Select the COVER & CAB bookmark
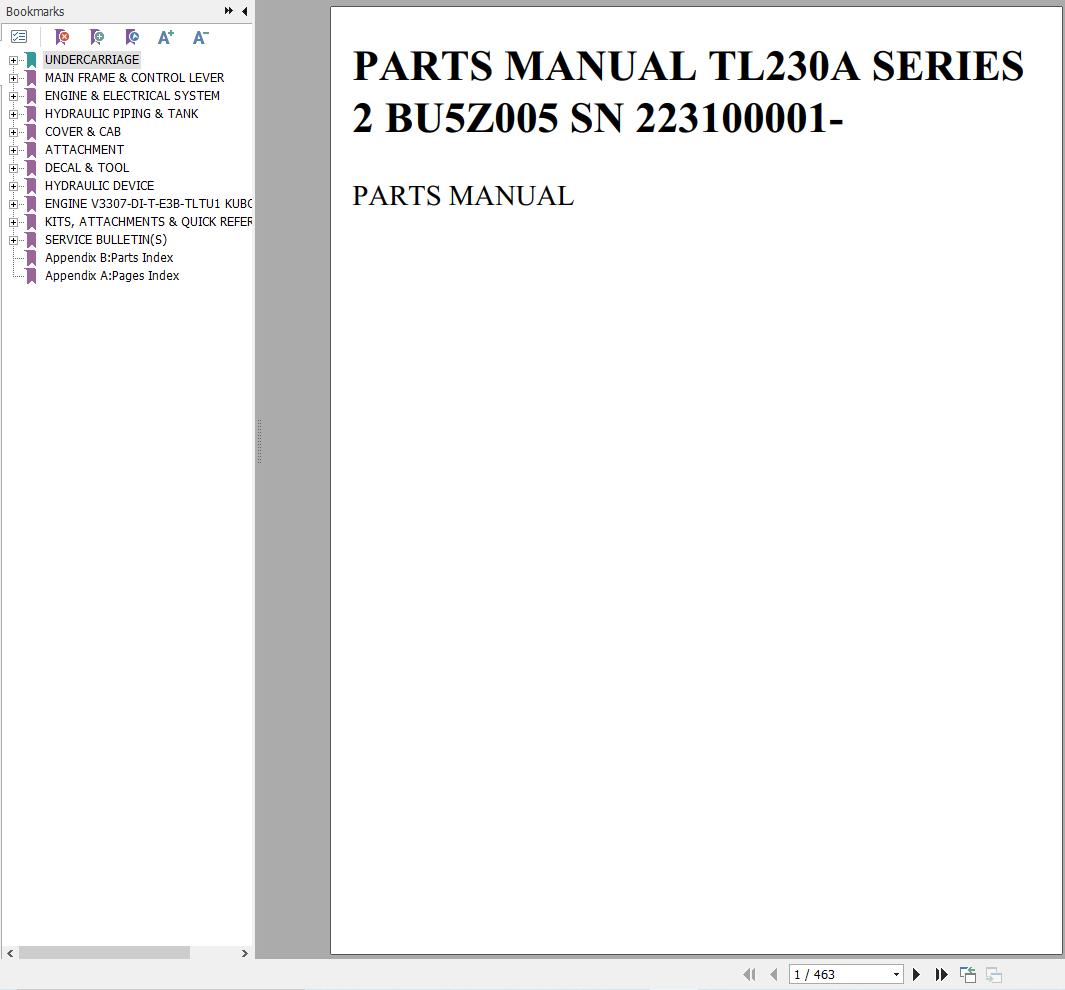The image size is (1065, 990). 83,132
